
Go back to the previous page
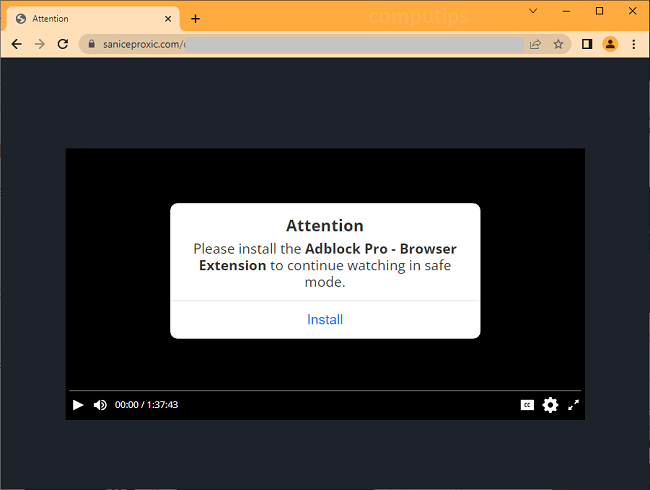click(17, 44)
